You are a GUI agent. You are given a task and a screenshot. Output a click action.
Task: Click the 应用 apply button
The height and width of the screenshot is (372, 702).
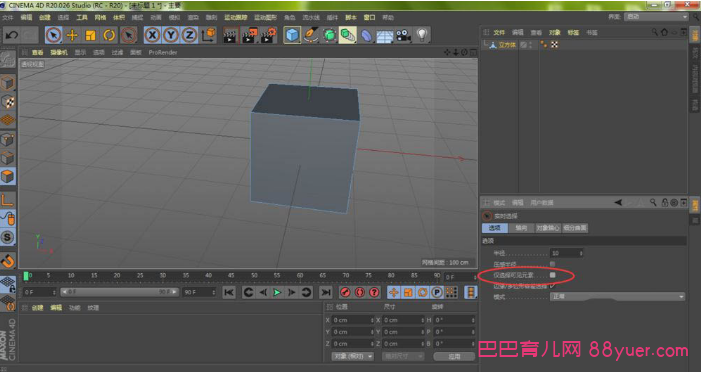(454, 356)
